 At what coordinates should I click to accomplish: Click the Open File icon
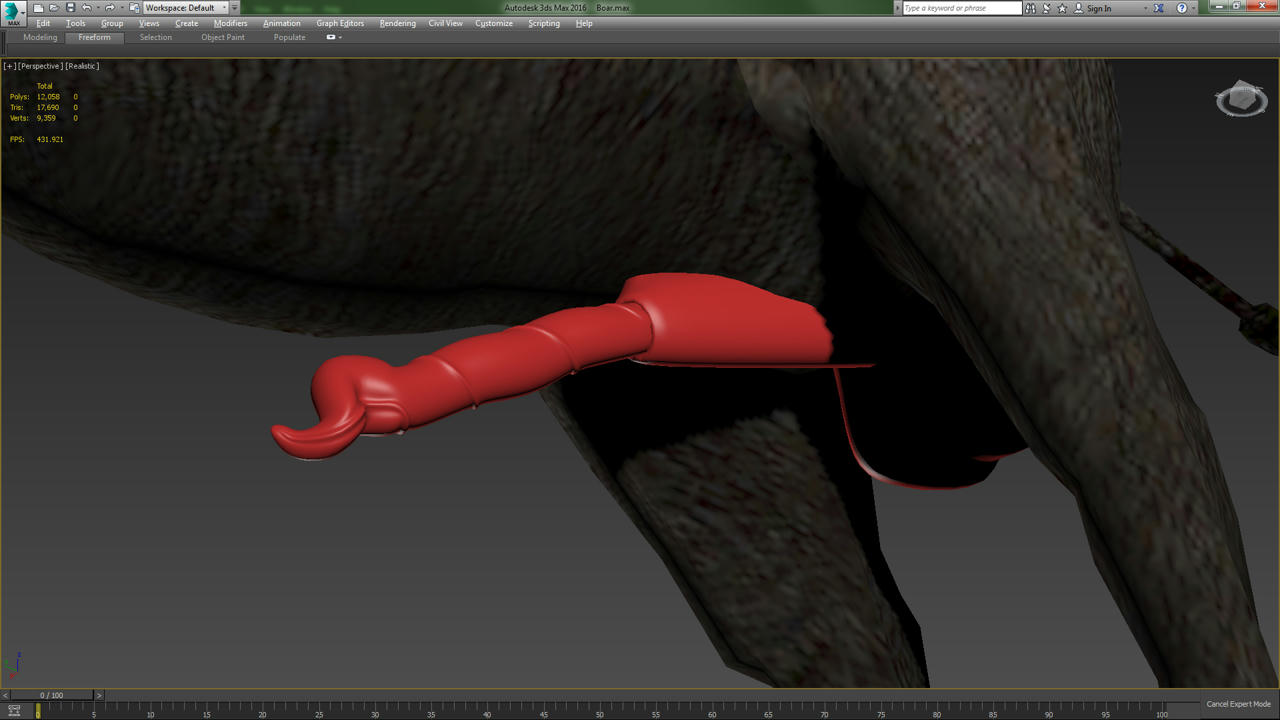(54, 8)
